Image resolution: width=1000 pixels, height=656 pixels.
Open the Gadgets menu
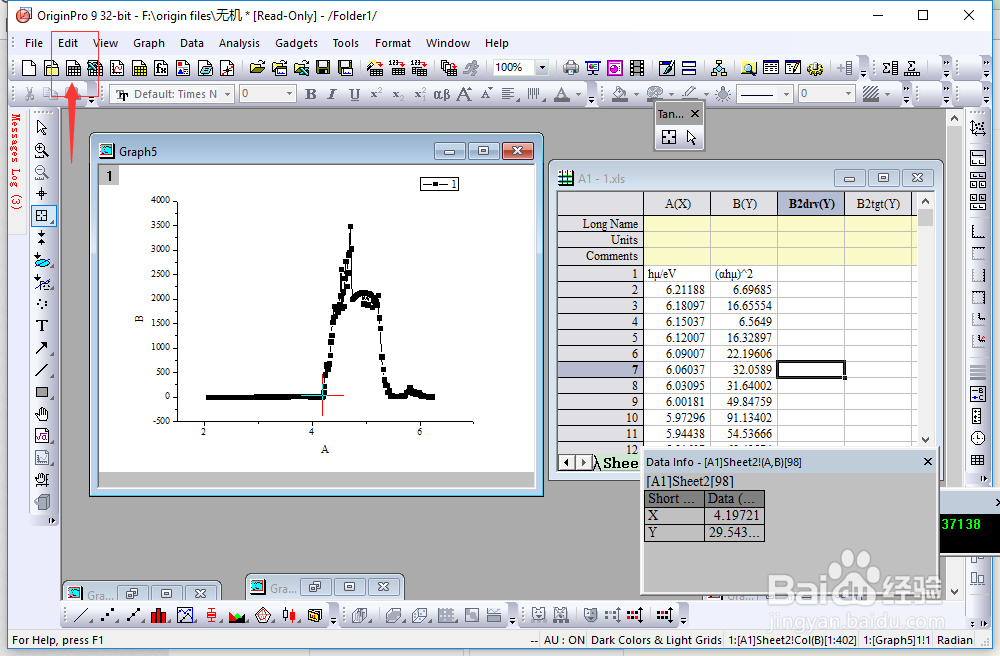297,43
